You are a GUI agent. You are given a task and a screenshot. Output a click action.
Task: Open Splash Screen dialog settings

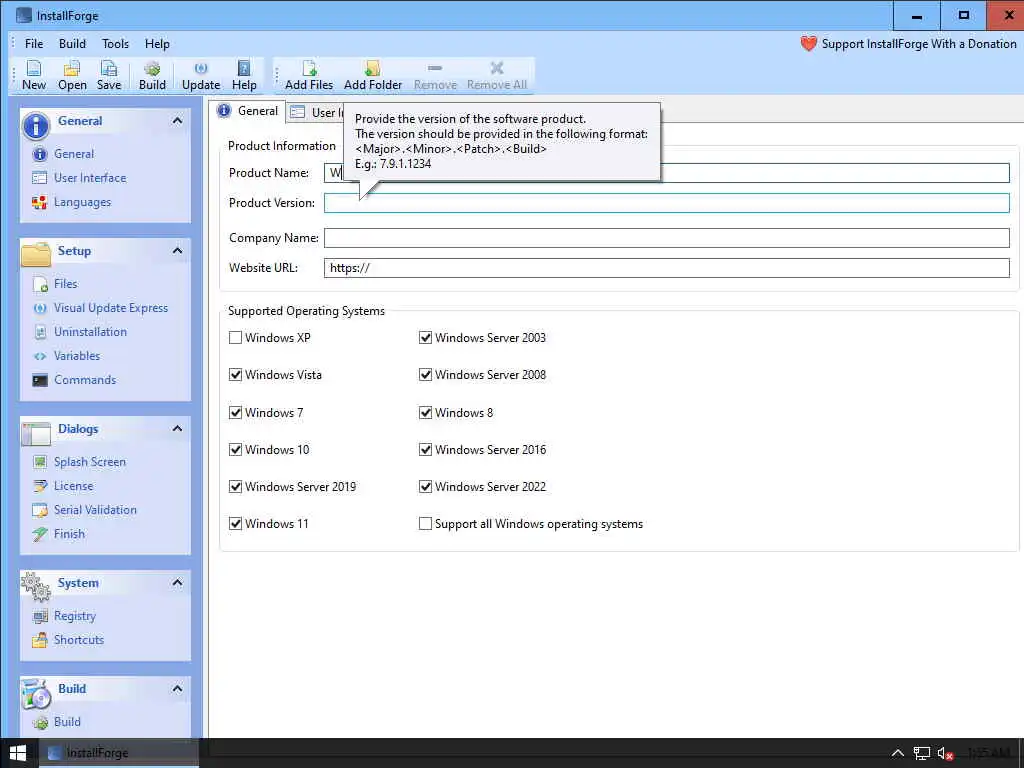[89, 462]
